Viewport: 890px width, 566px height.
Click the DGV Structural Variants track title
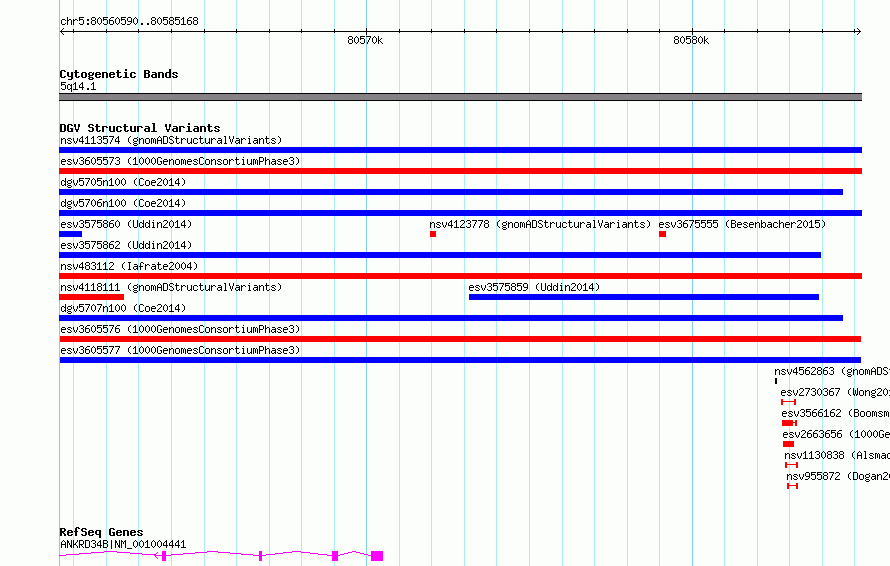[x=140, y=128]
